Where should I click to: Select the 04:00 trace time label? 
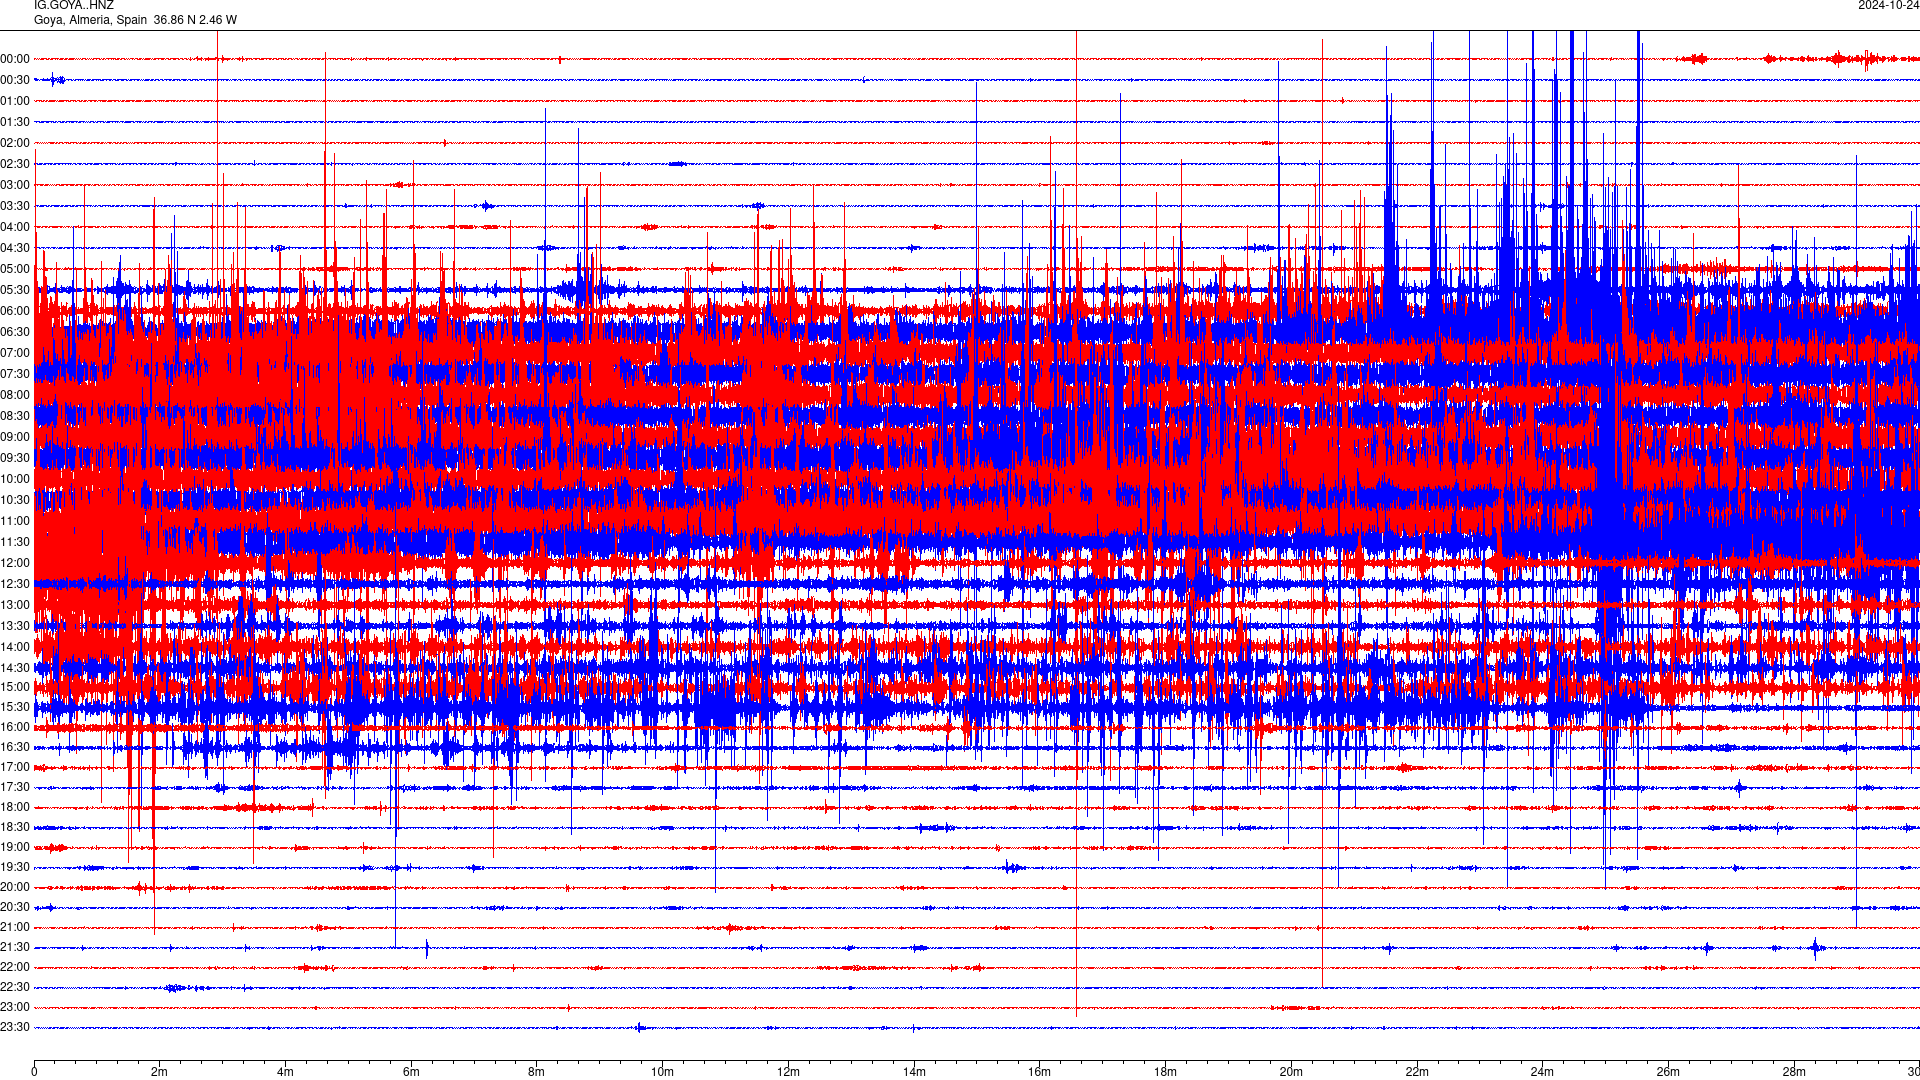(15, 227)
